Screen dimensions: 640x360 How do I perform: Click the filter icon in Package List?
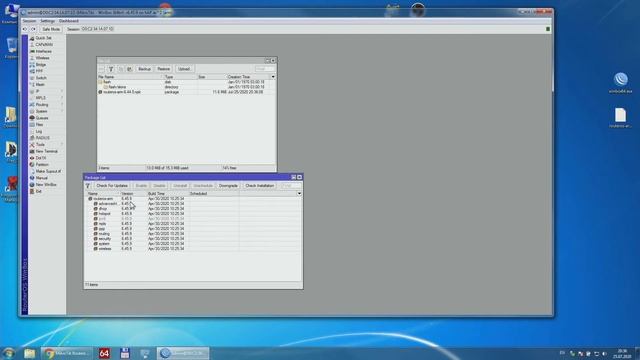88,186
